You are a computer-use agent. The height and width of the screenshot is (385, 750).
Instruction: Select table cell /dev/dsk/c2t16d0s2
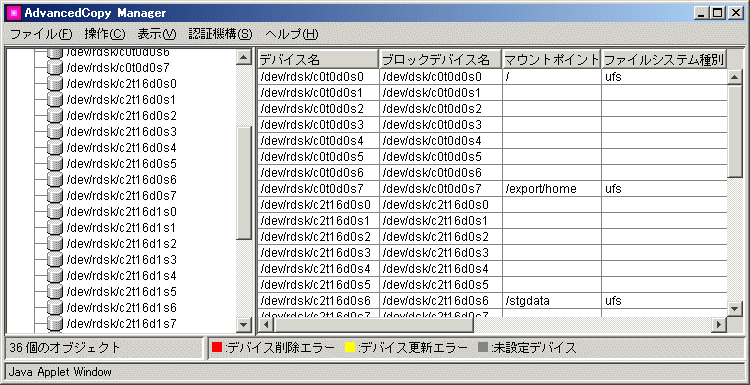441,237
